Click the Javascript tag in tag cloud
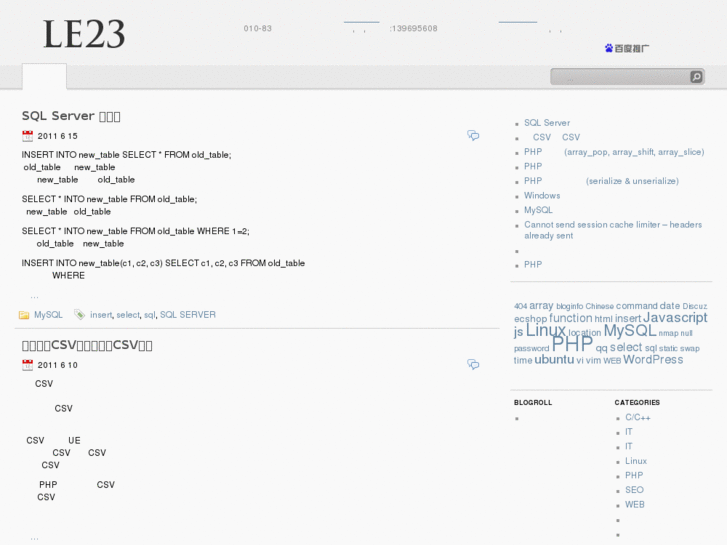Screen dimensions: 727x545 [675, 317]
